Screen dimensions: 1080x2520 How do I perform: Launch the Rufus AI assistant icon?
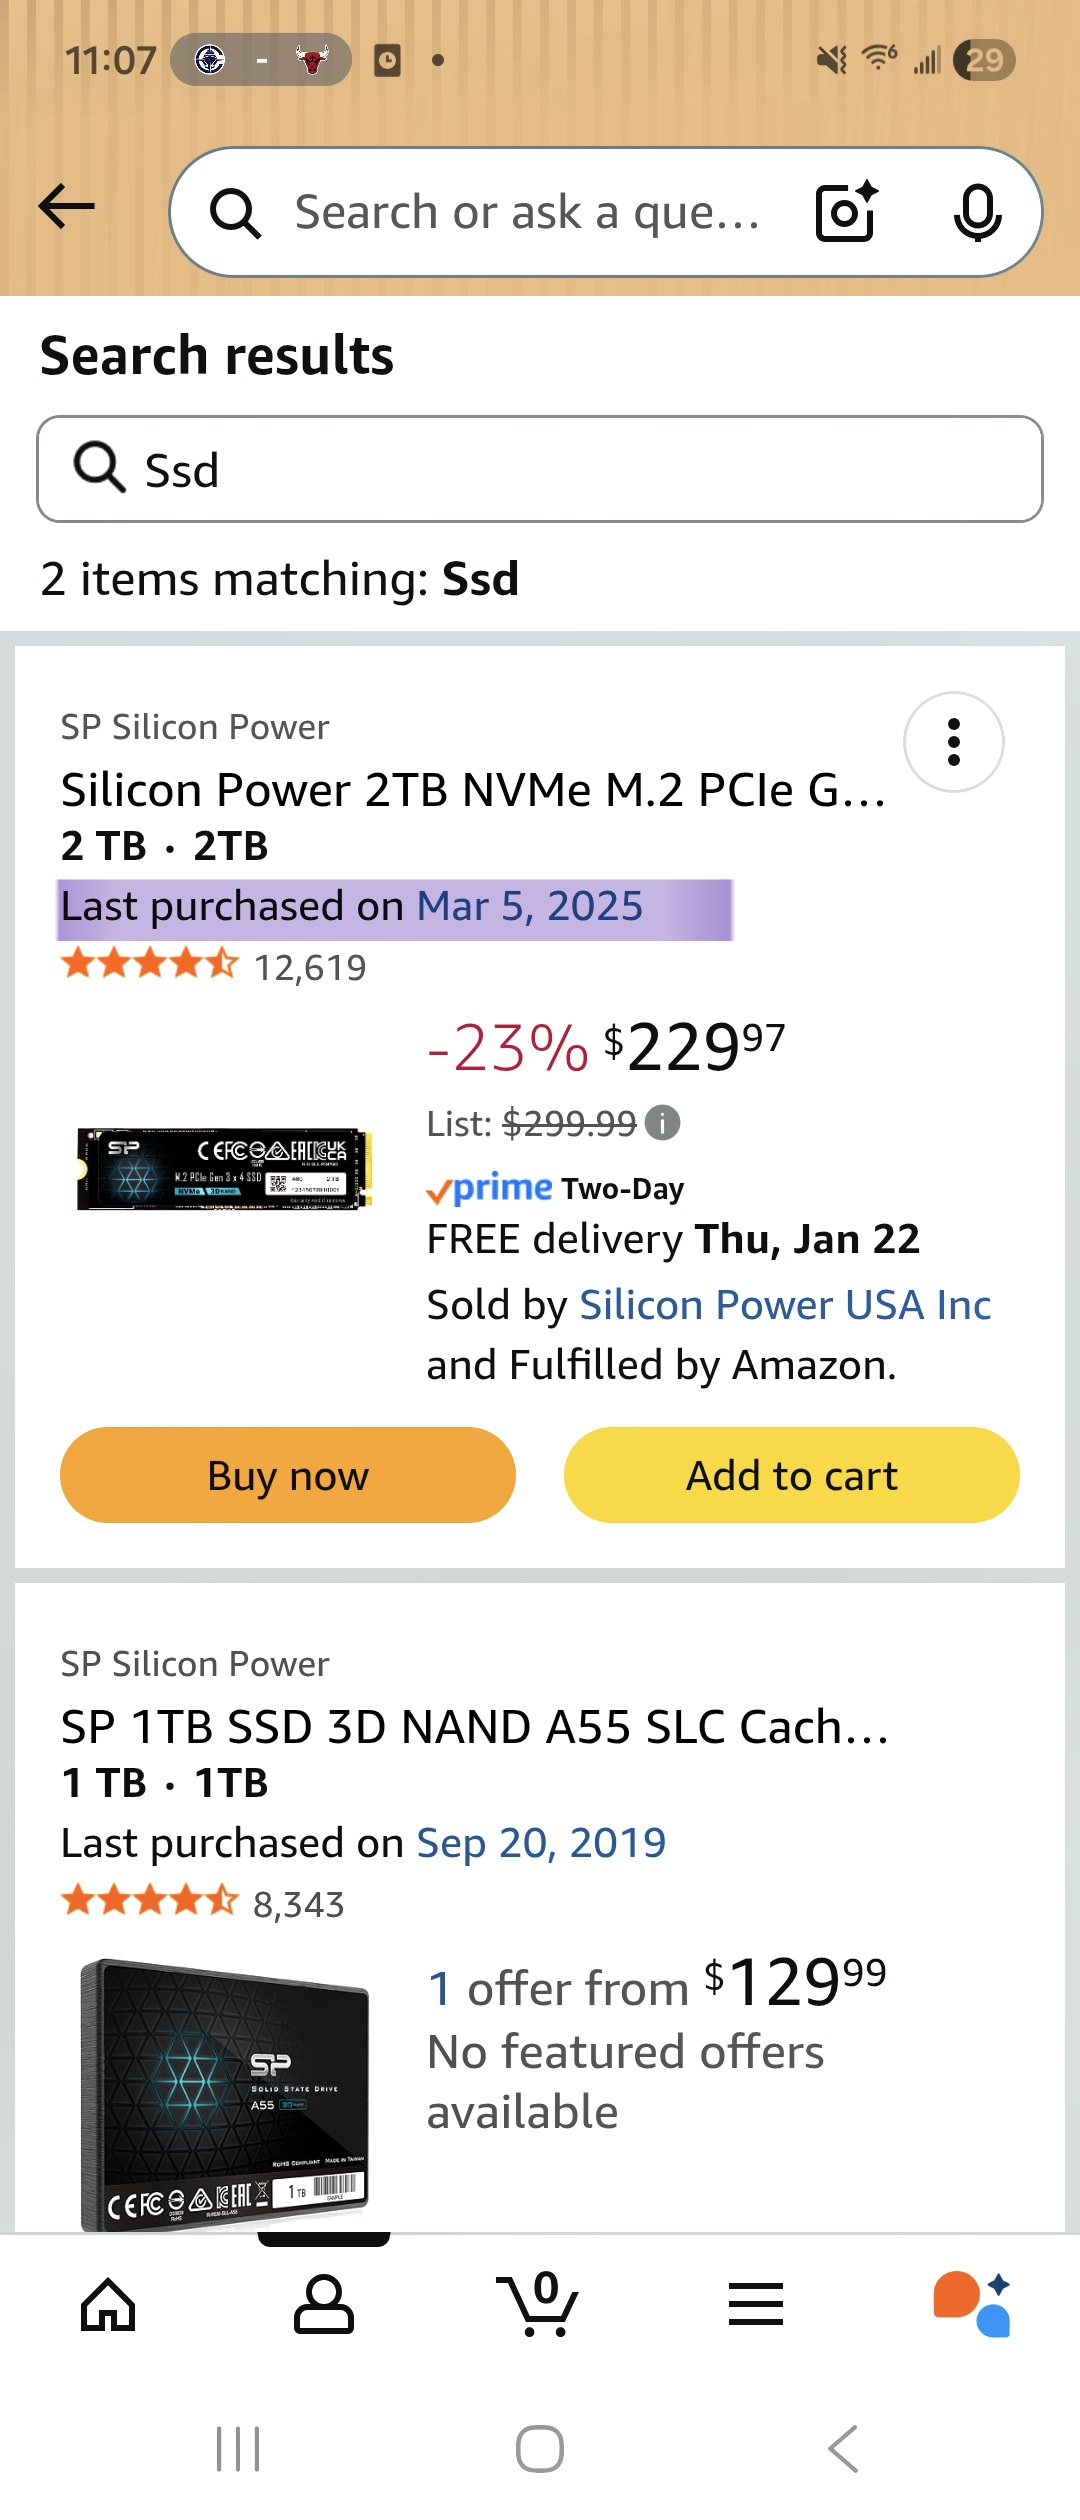coord(972,2304)
